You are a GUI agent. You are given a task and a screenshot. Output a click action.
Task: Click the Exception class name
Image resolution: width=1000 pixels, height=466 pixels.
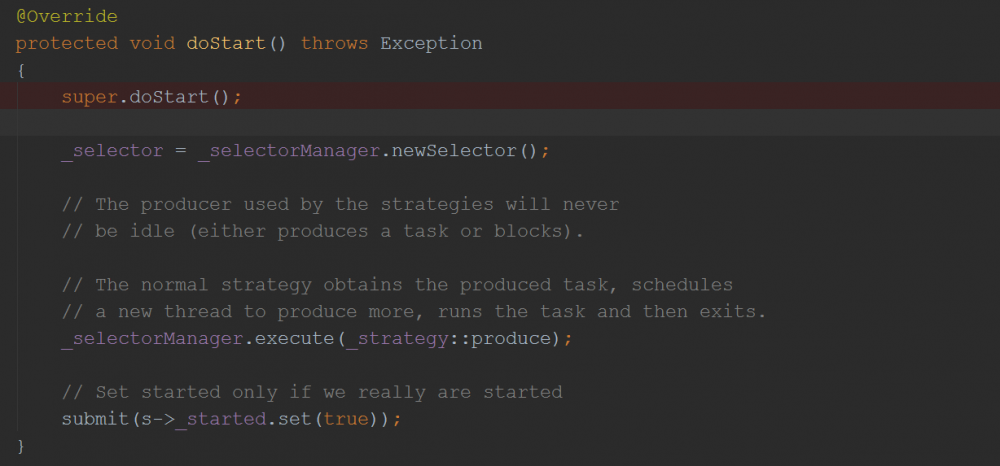[x=431, y=44]
